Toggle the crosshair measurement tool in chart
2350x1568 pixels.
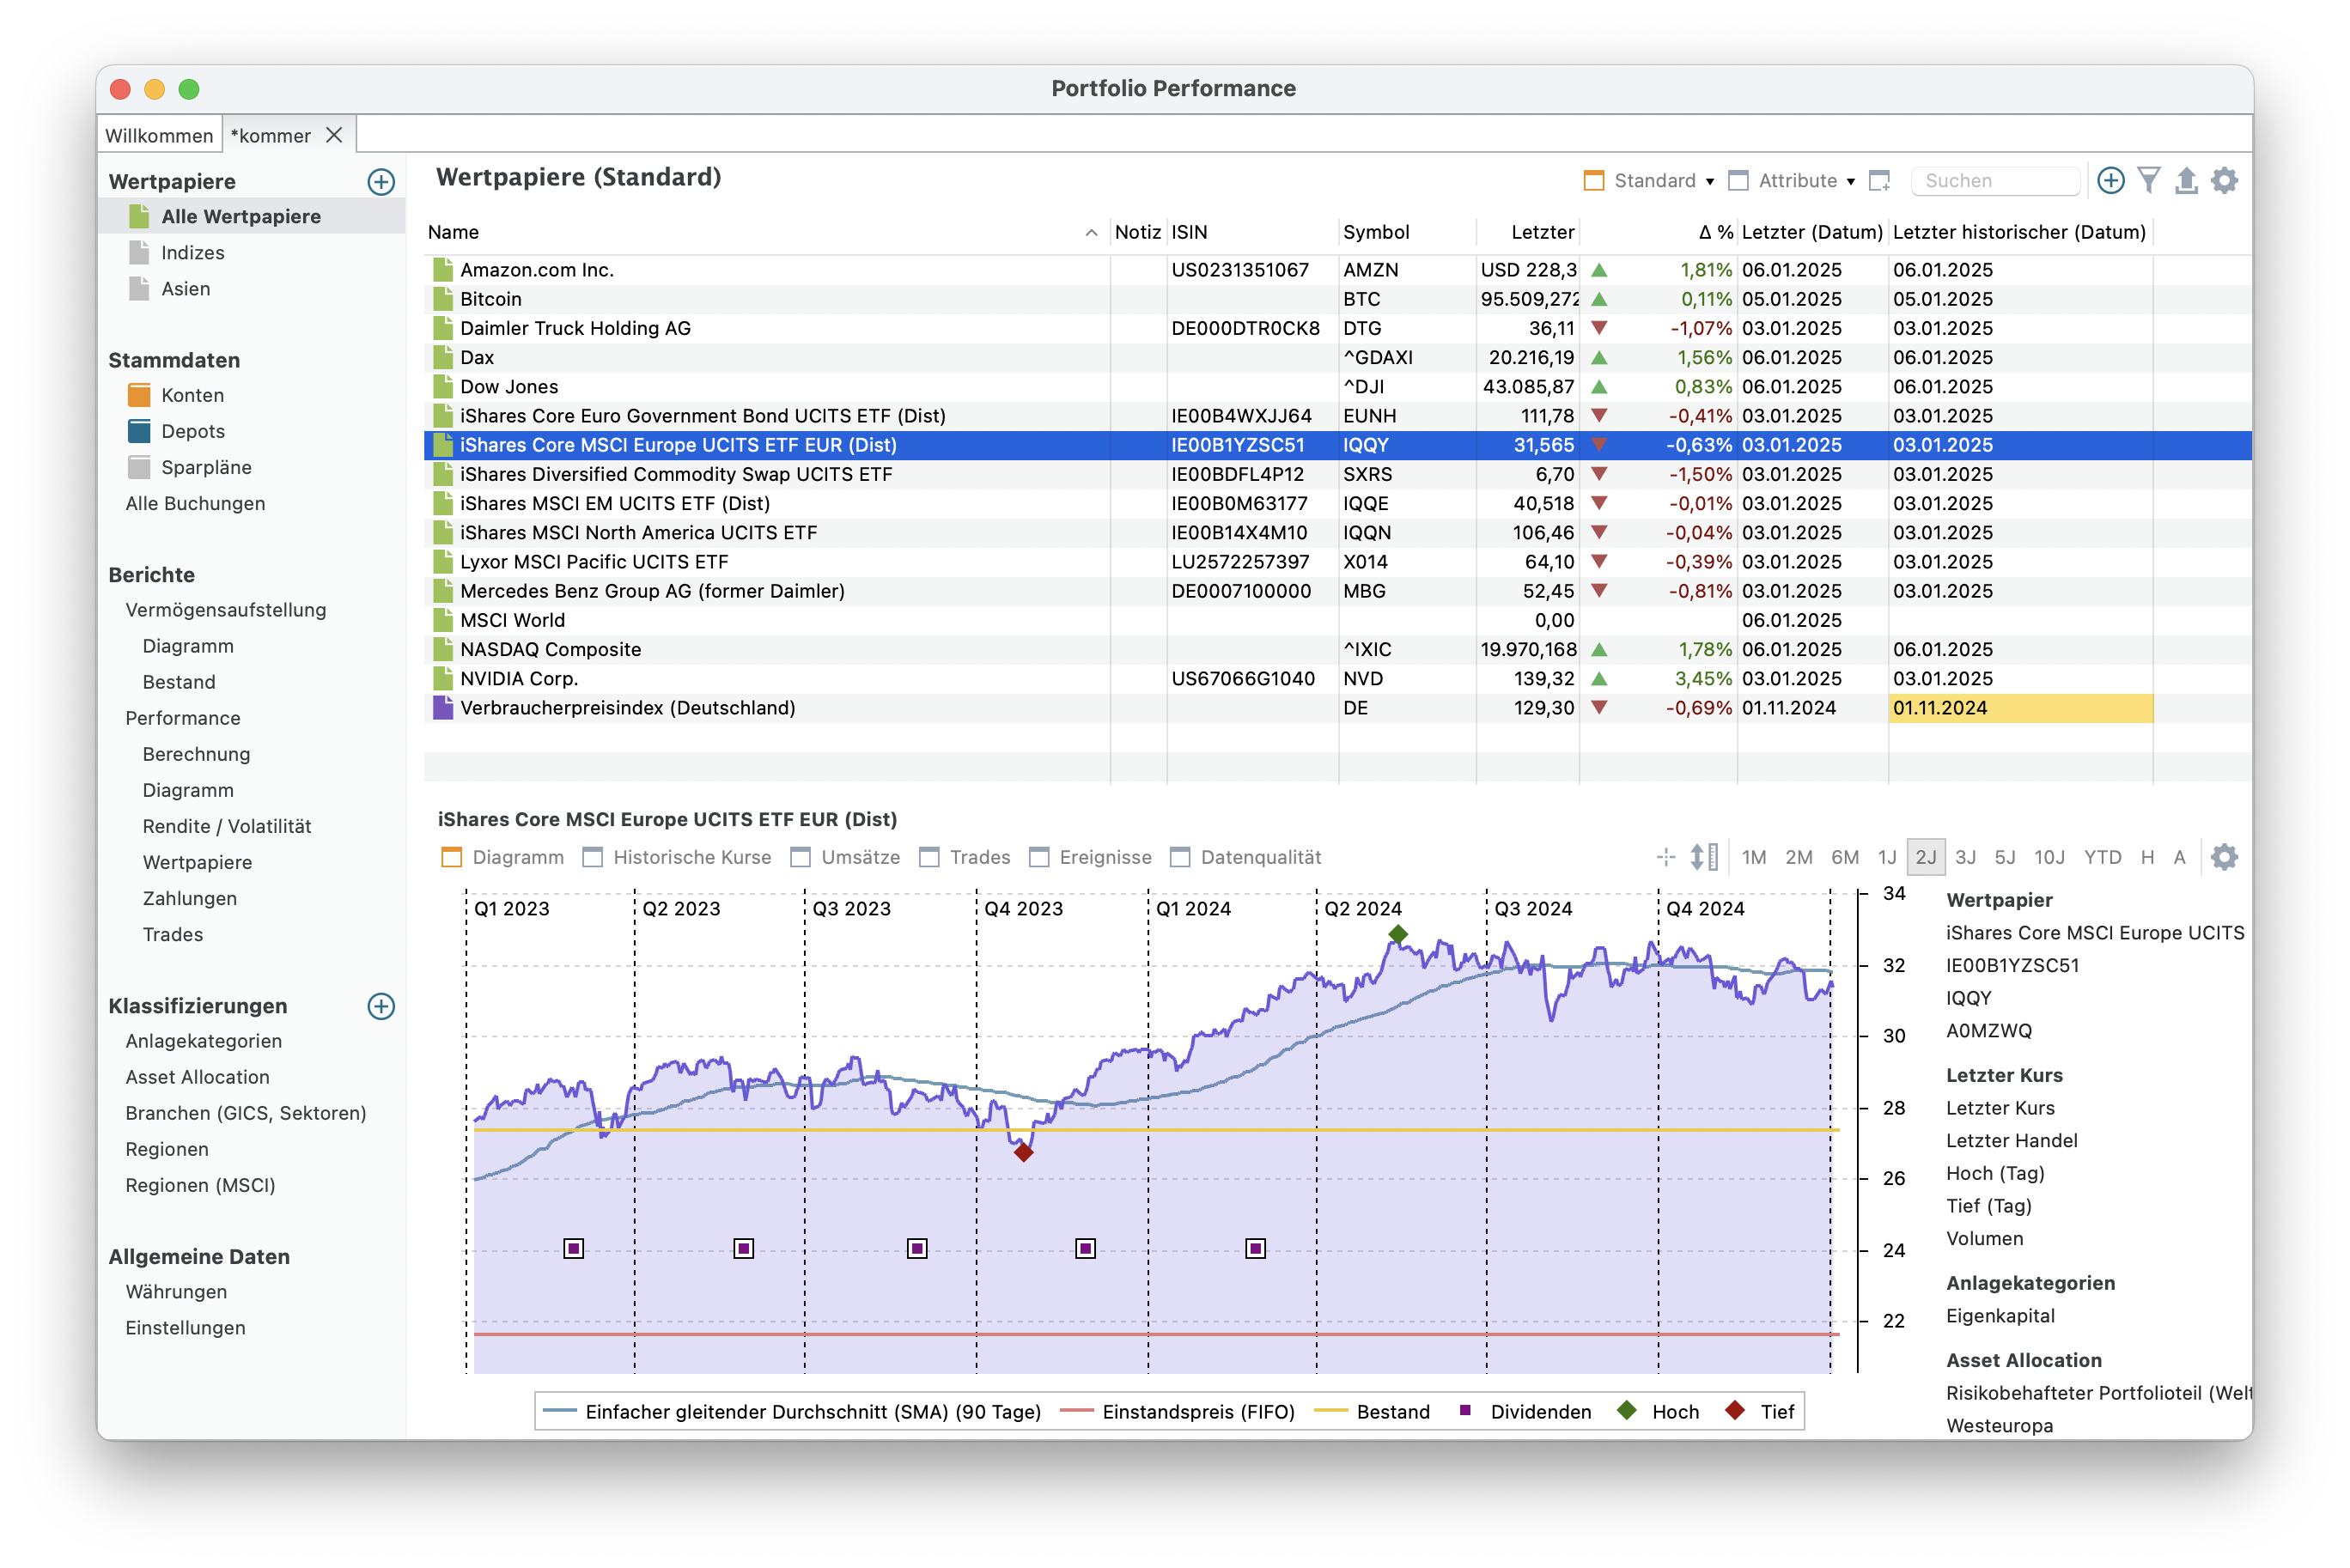pos(1666,857)
